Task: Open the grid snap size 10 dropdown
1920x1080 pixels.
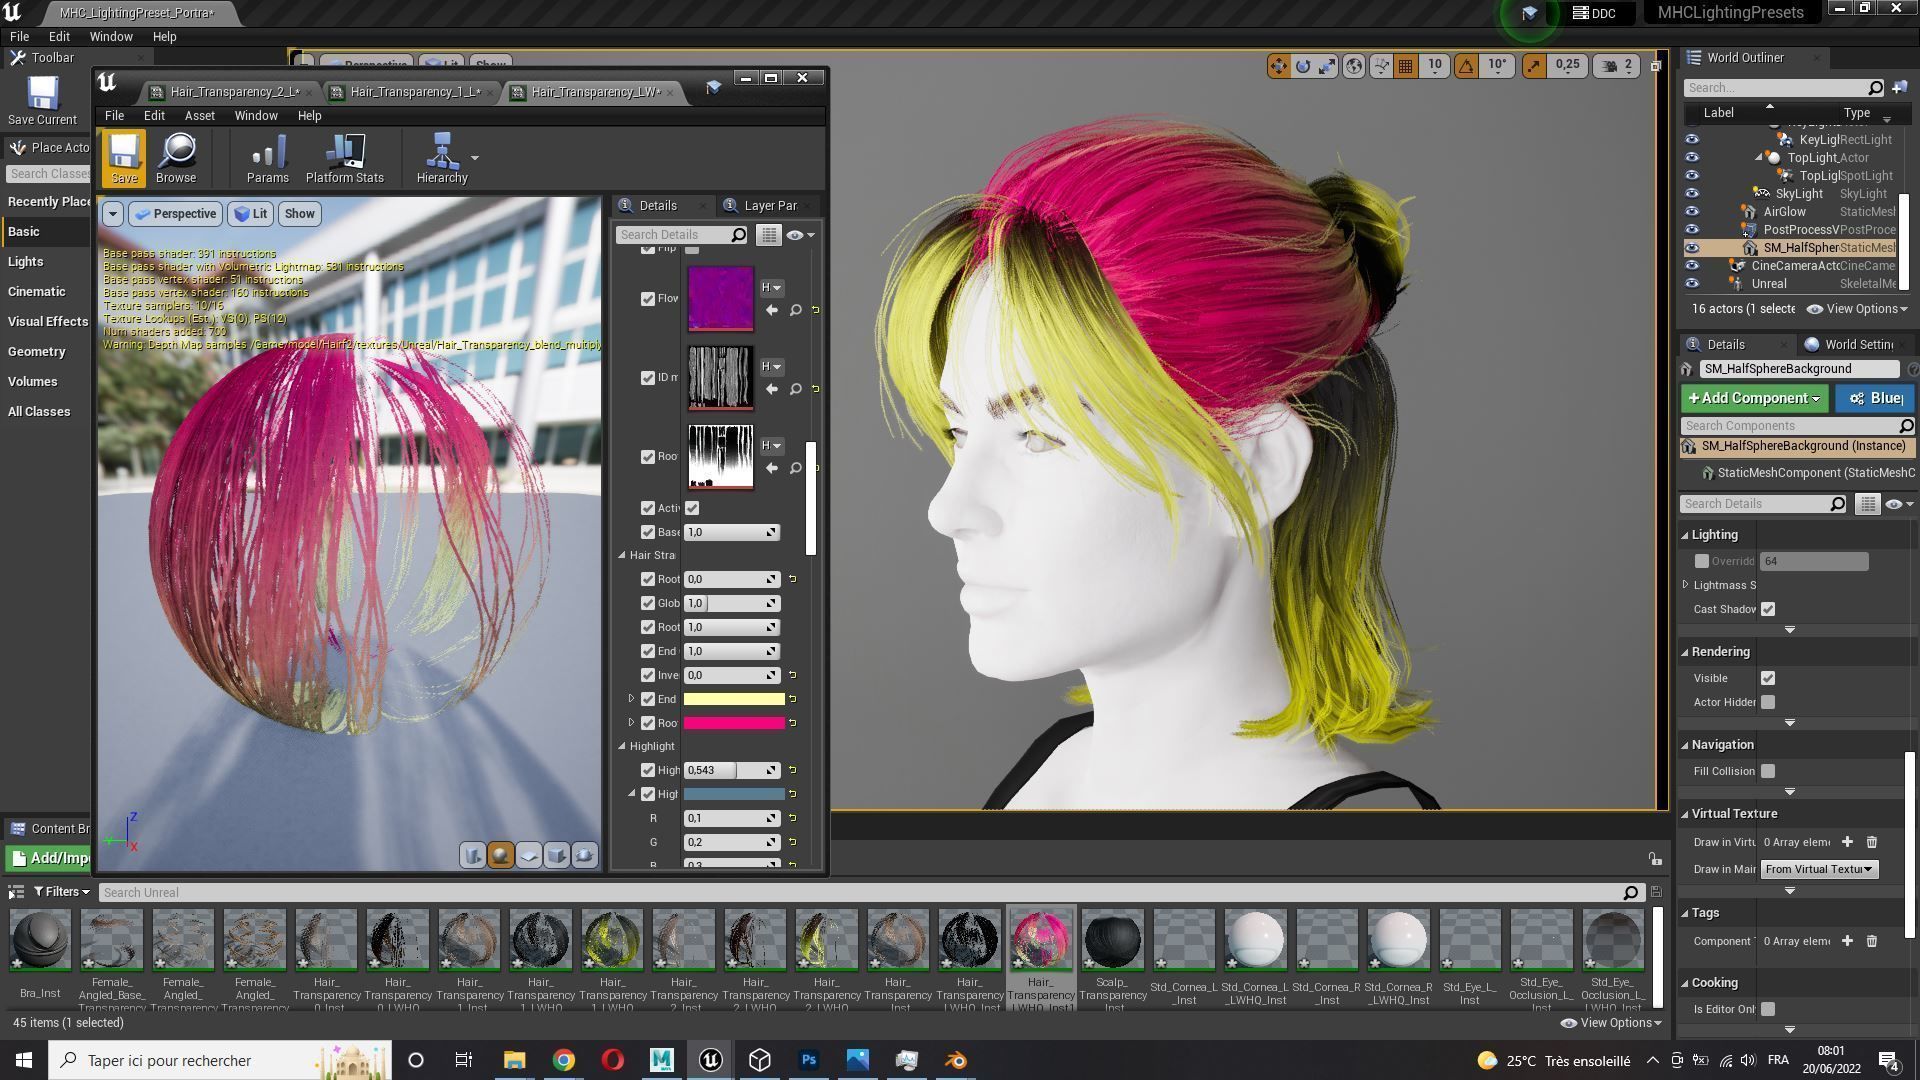Action: click(1435, 66)
